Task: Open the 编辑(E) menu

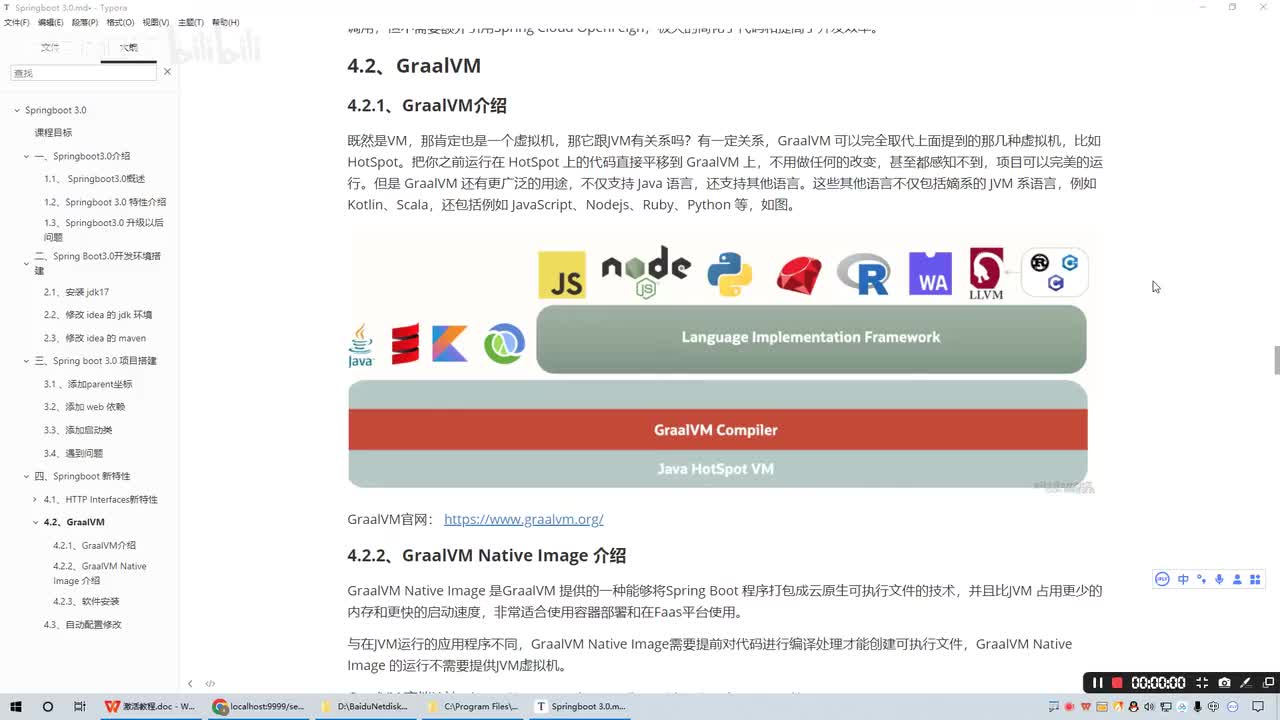Action: [51, 22]
